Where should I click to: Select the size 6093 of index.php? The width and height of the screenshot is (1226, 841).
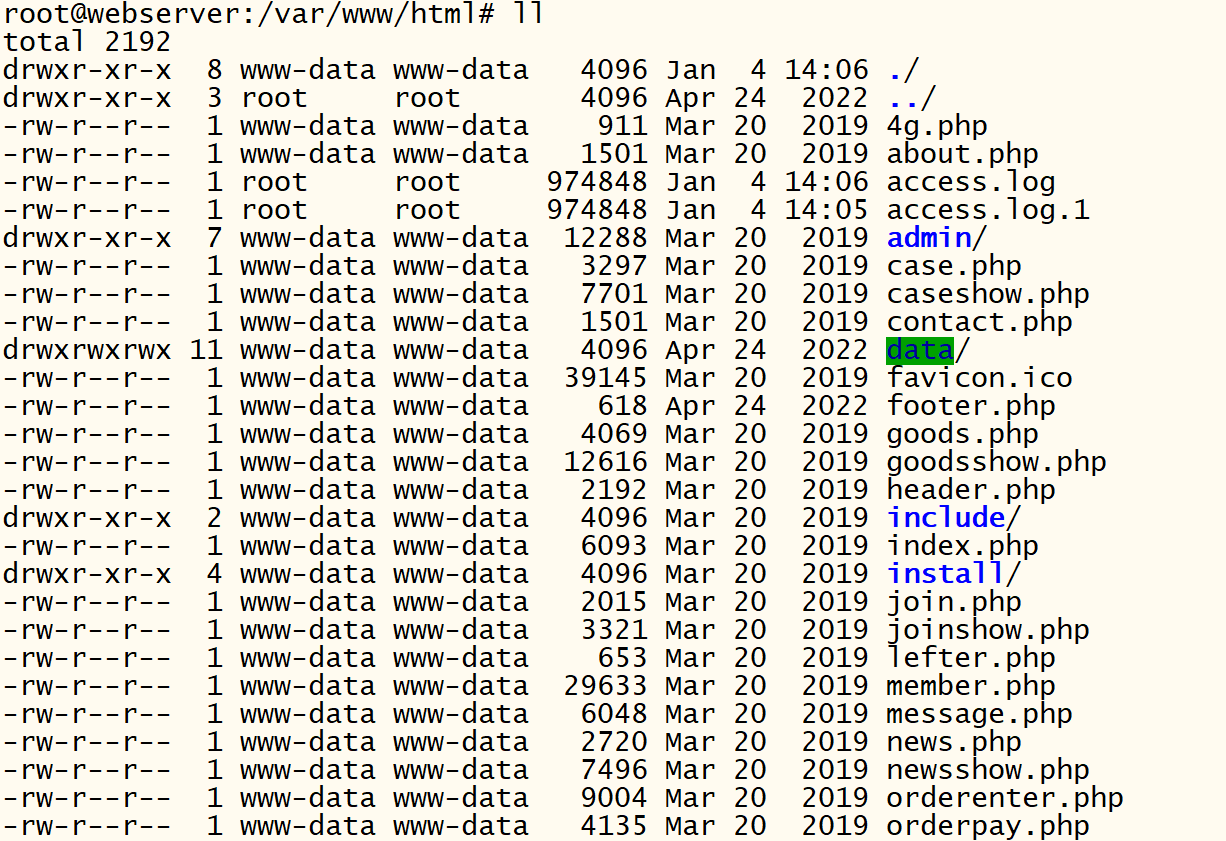(614, 546)
